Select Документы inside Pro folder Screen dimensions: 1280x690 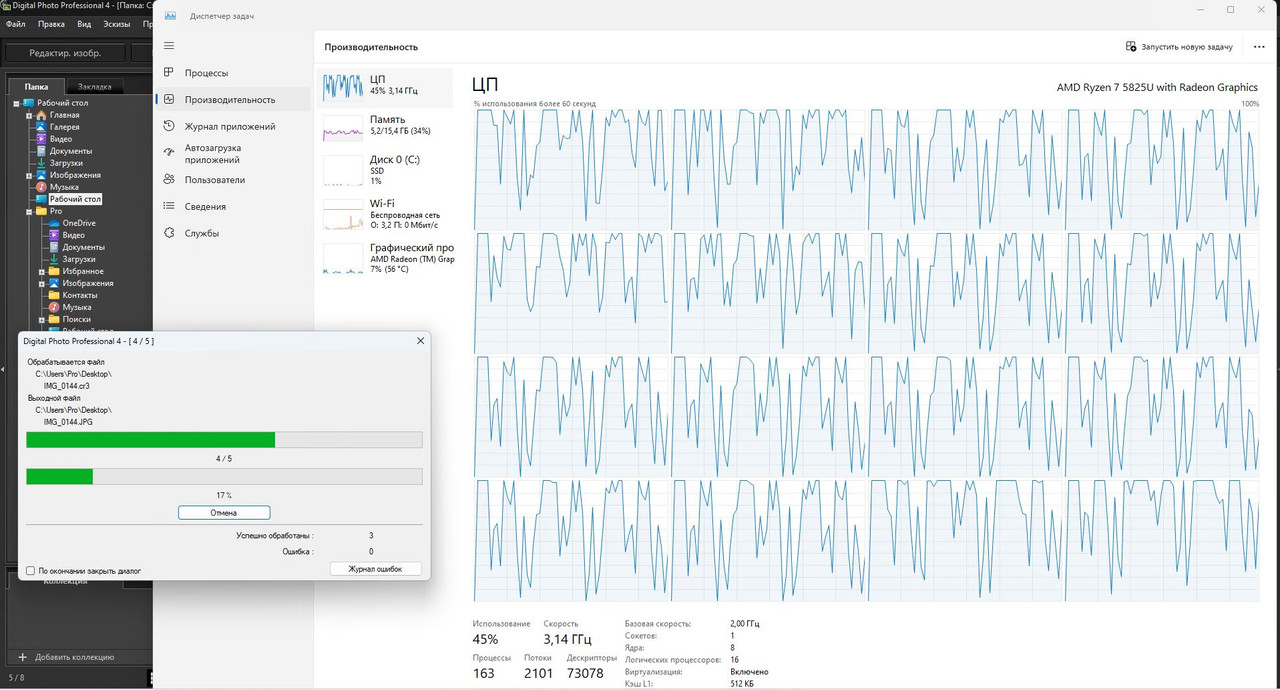tap(83, 247)
